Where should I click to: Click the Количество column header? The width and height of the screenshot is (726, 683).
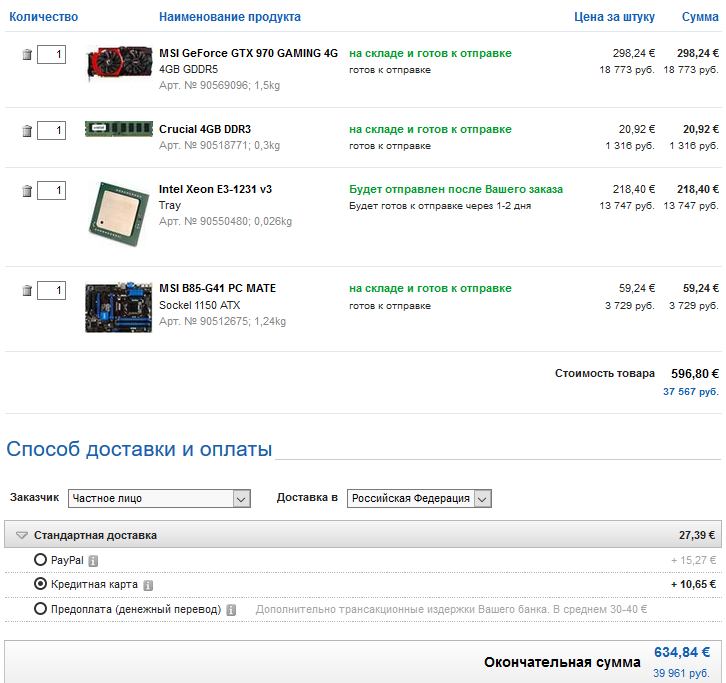pyautogui.click(x=44, y=17)
